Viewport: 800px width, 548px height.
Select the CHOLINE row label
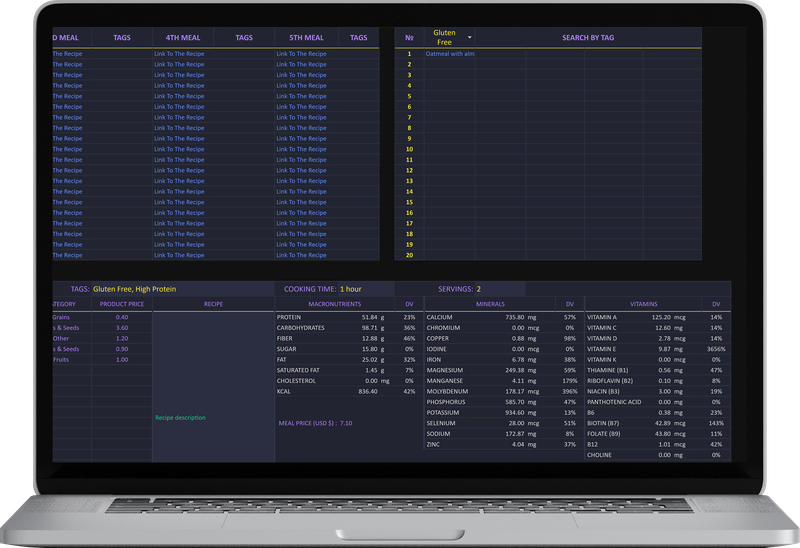pyautogui.click(x=599, y=455)
